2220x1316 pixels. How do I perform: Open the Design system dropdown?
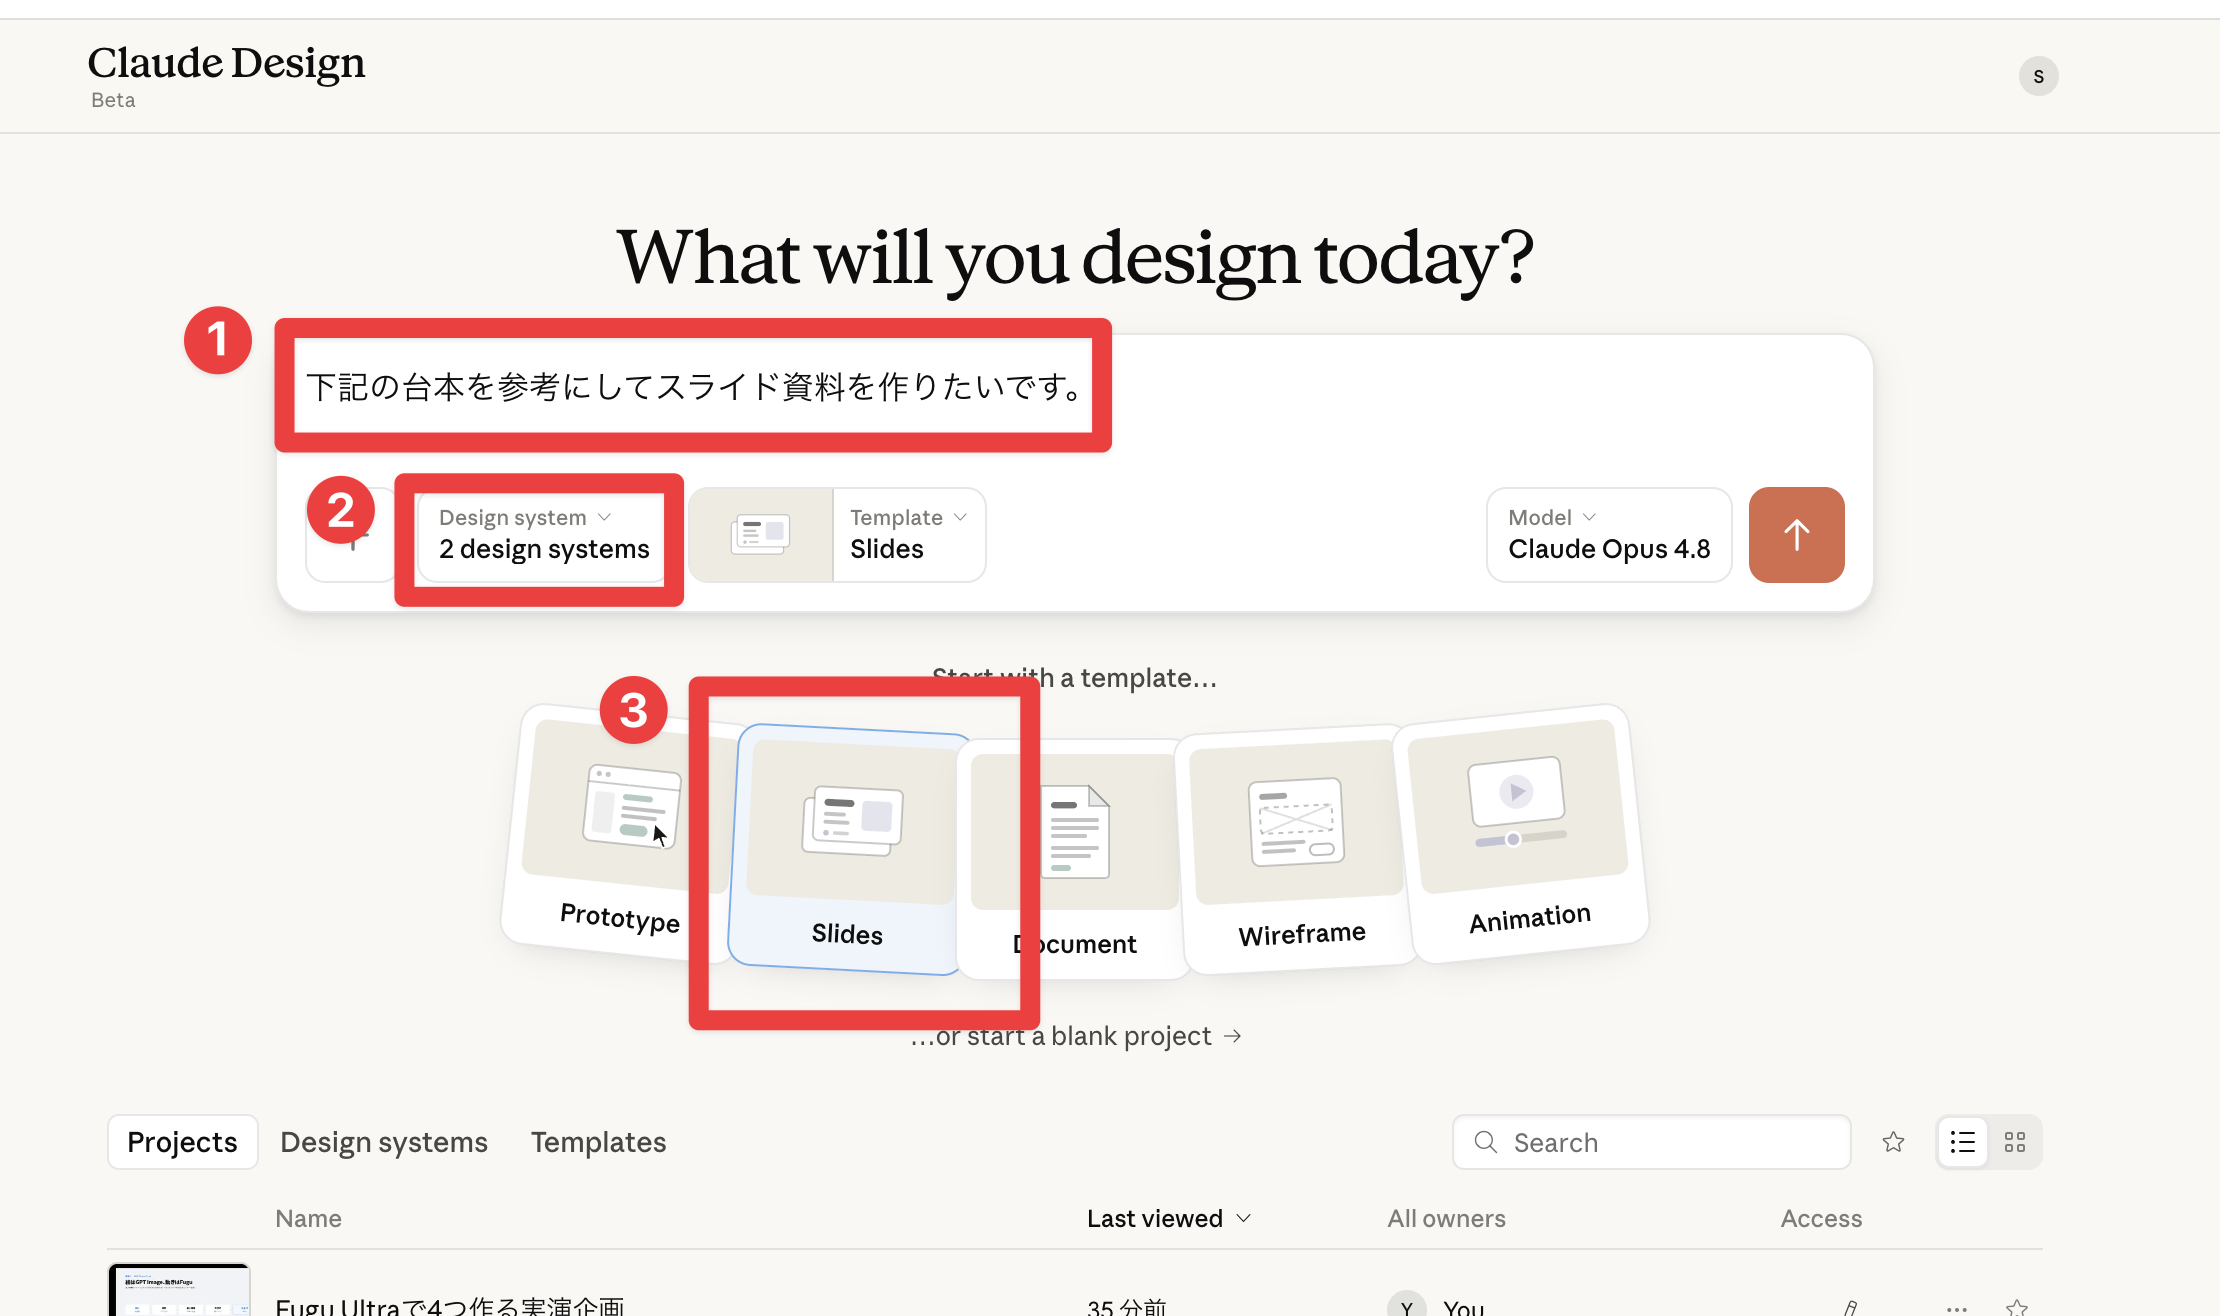point(543,535)
